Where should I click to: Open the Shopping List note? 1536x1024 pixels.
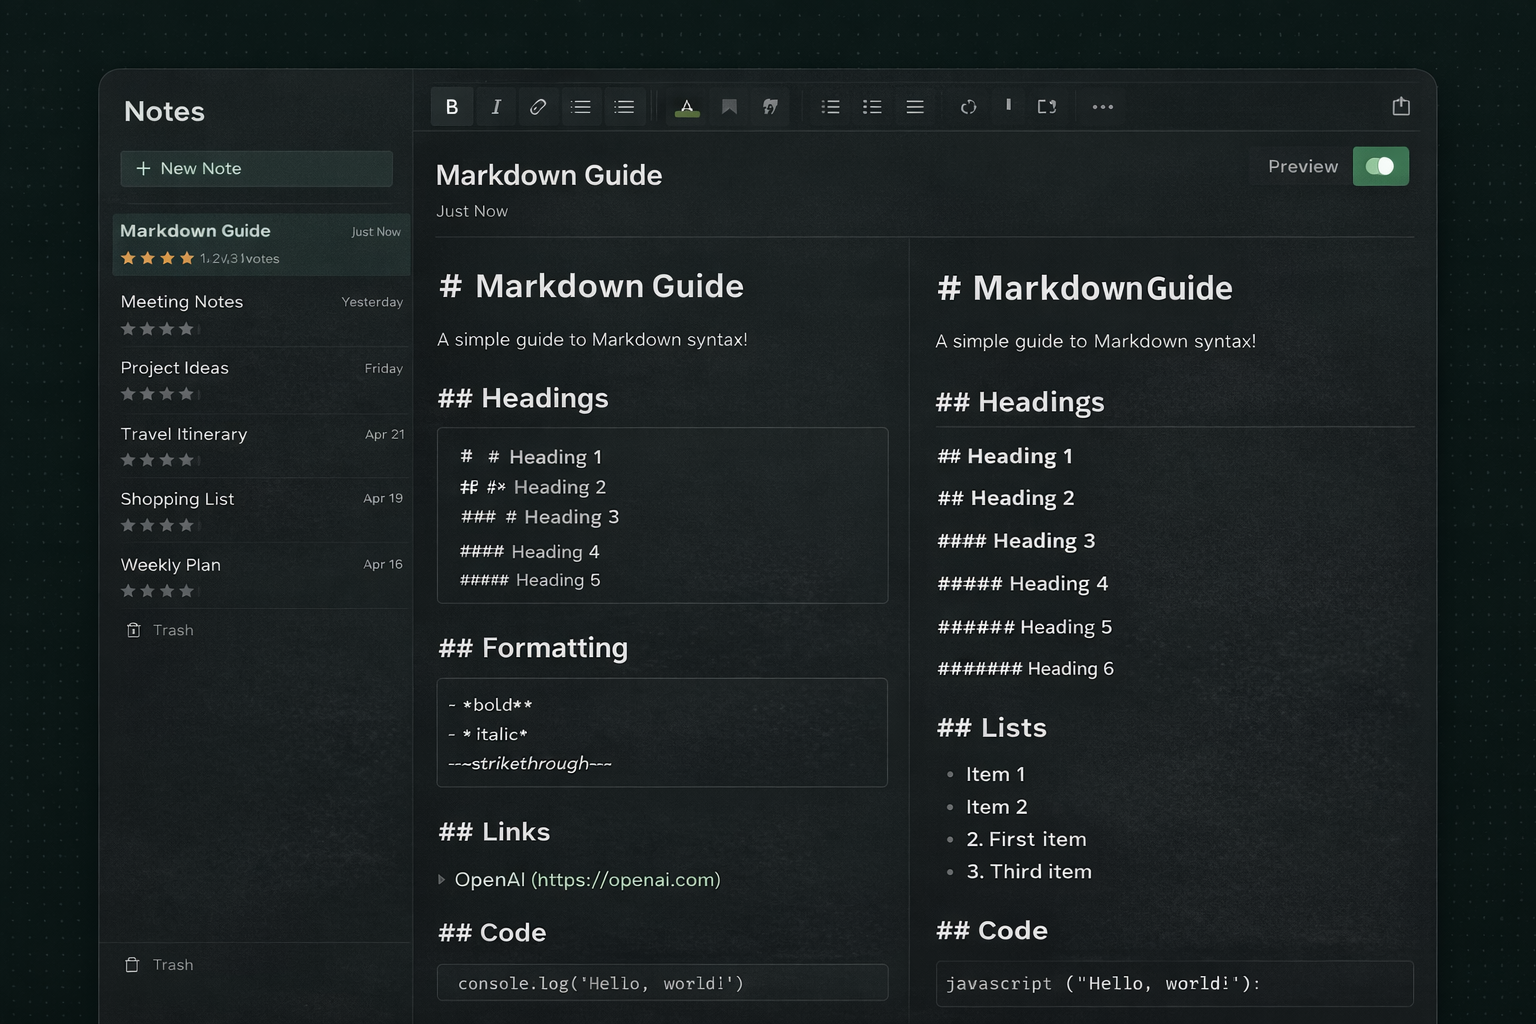(177, 499)
